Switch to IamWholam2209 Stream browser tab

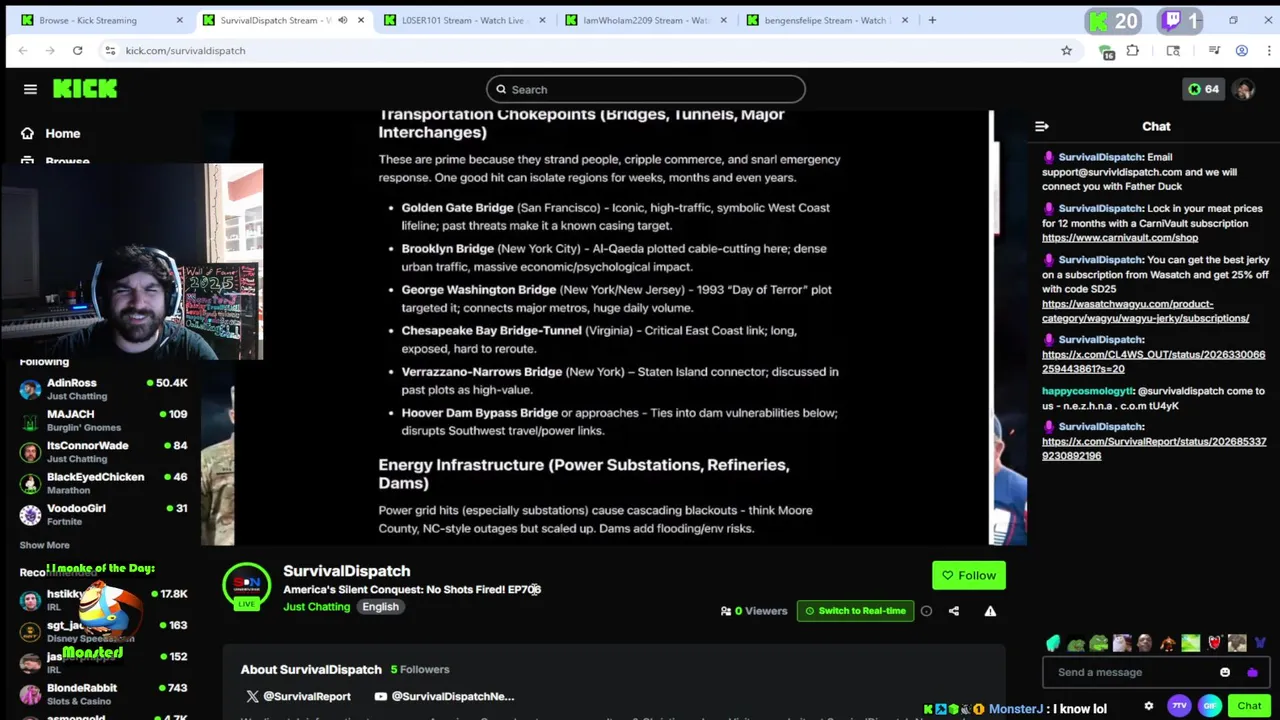coord(645,20)
